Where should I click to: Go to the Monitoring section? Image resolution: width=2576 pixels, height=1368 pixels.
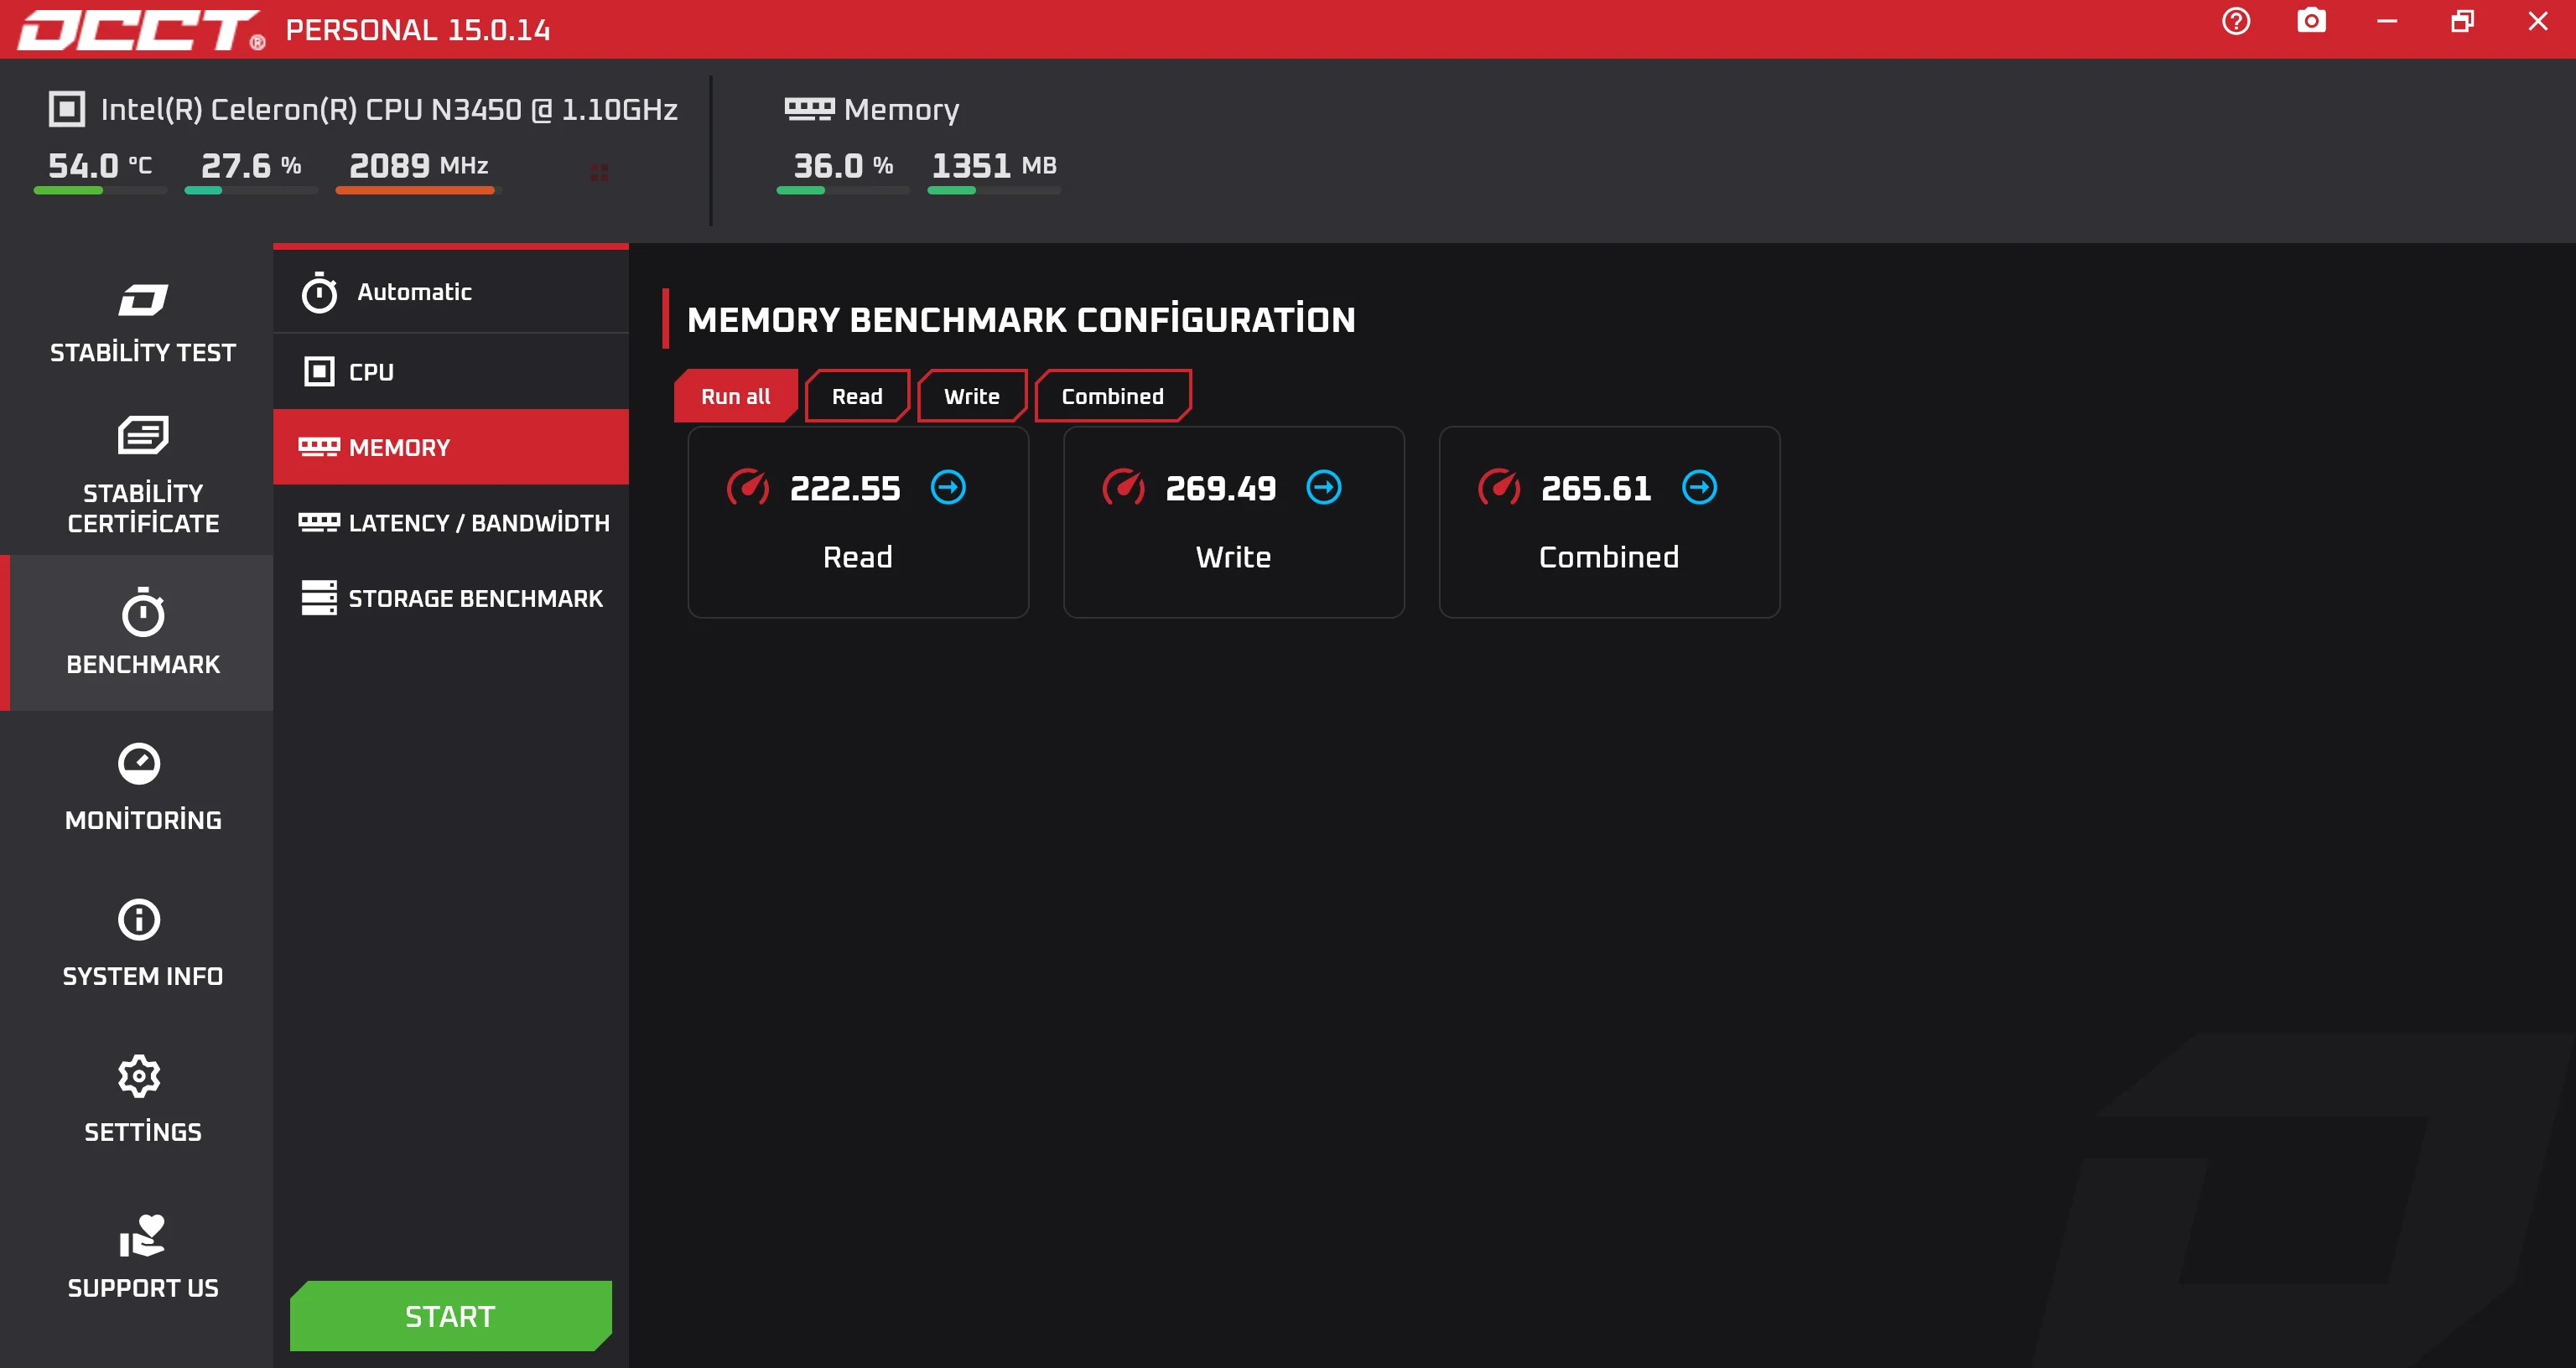coord(142,788)
